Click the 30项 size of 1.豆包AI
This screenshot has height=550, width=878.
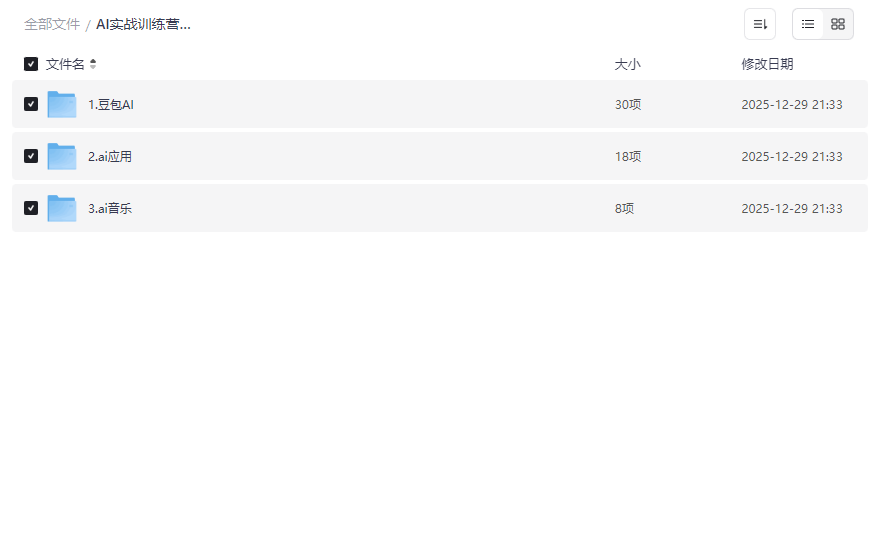(627, 104)
